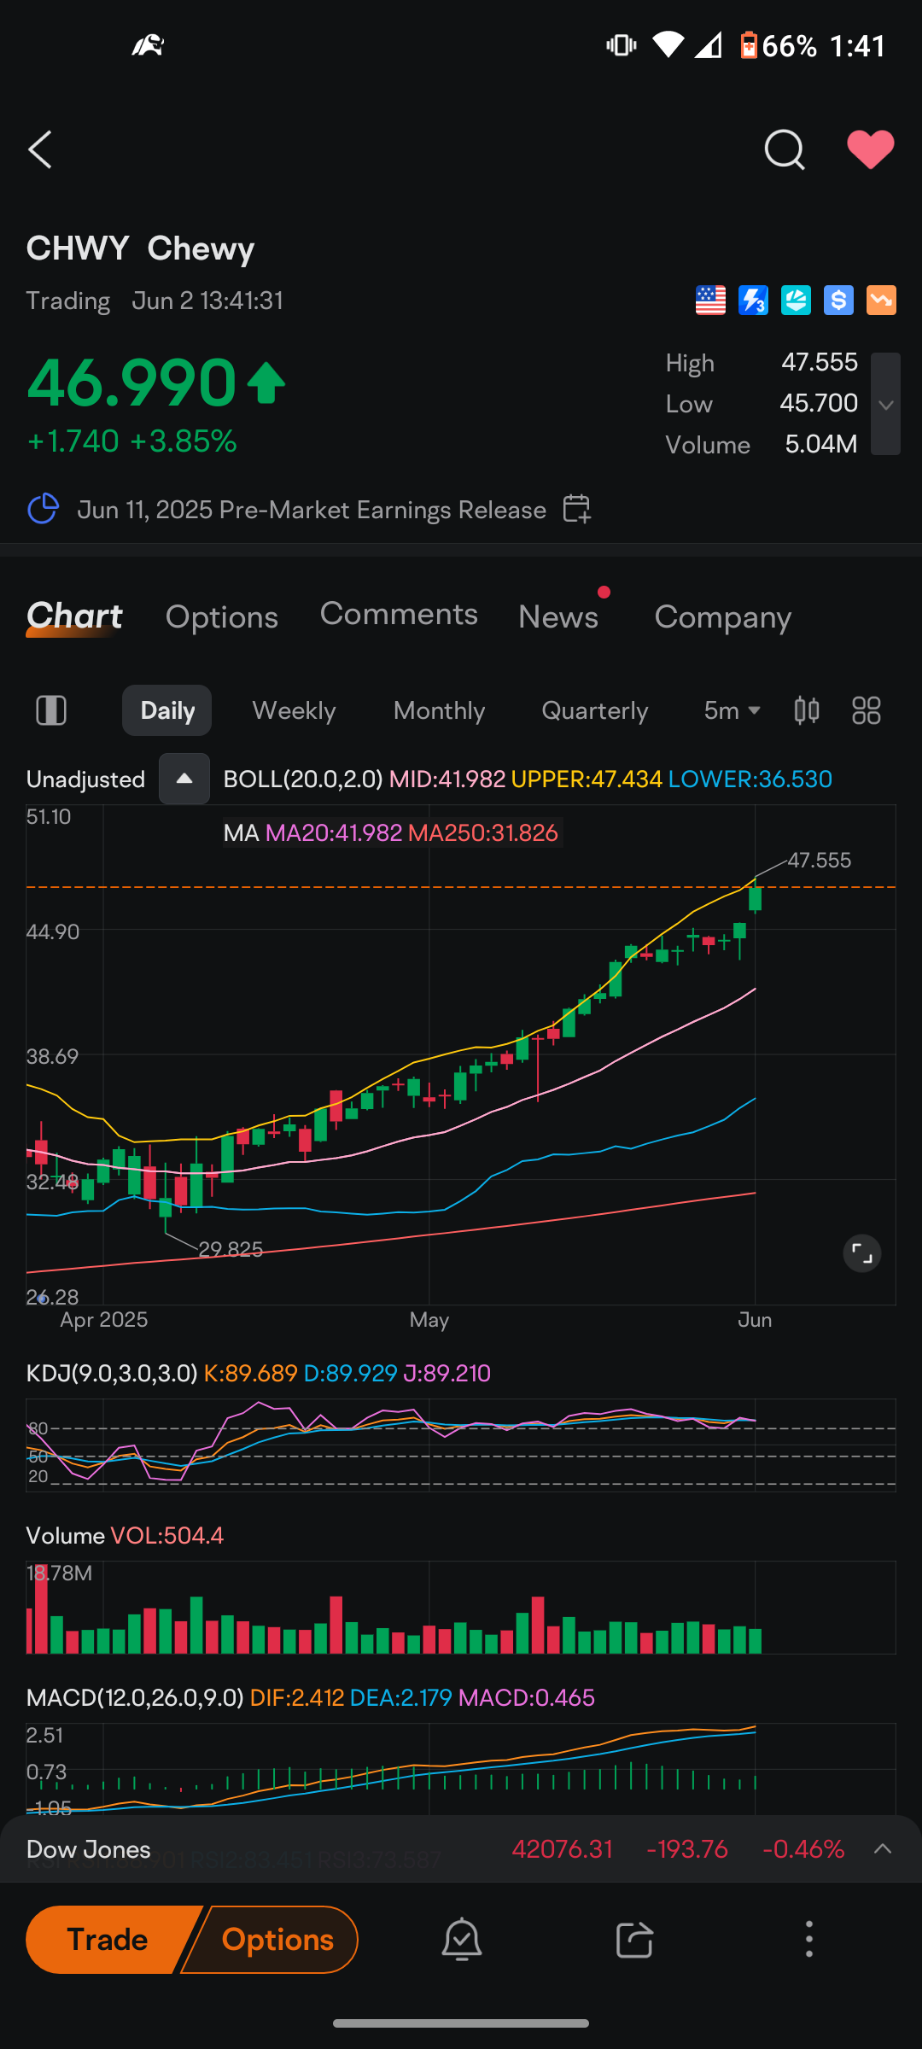
Task: Expand the Dow Jones bar chevron
Action: coord(882,1849)
